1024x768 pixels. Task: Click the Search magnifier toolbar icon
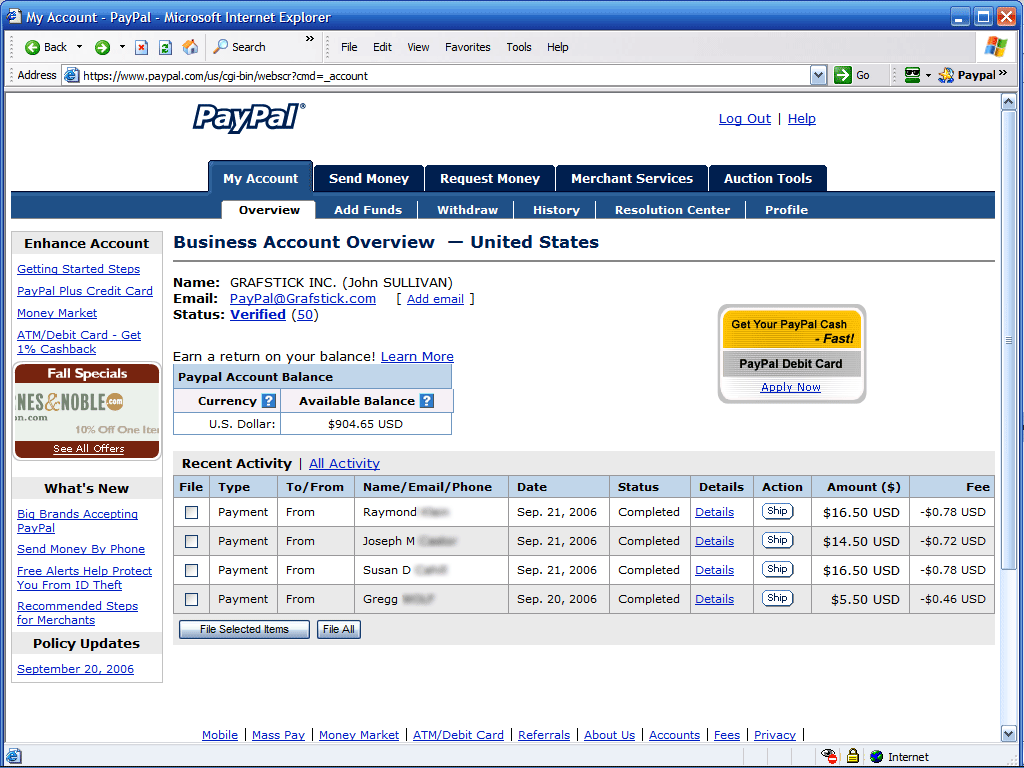tap(219, 47)
